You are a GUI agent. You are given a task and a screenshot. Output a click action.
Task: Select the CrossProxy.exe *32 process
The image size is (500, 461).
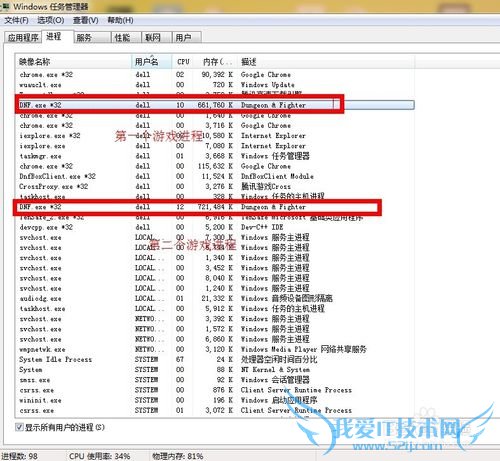click(x=215, y=187)
